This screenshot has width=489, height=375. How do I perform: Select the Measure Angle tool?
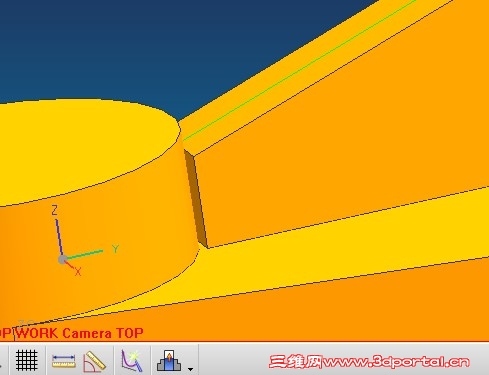click(94, 361)
